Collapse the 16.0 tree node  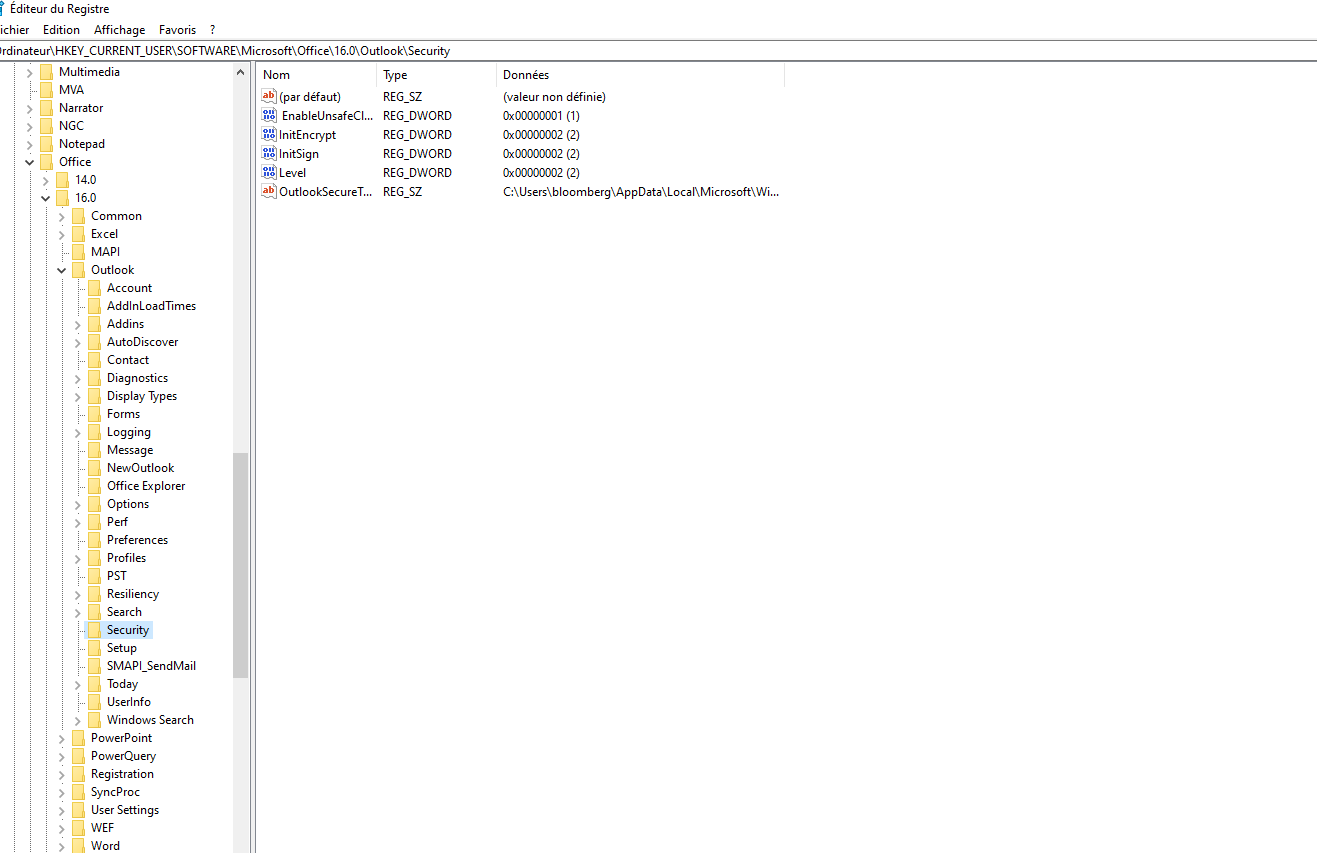45,198
